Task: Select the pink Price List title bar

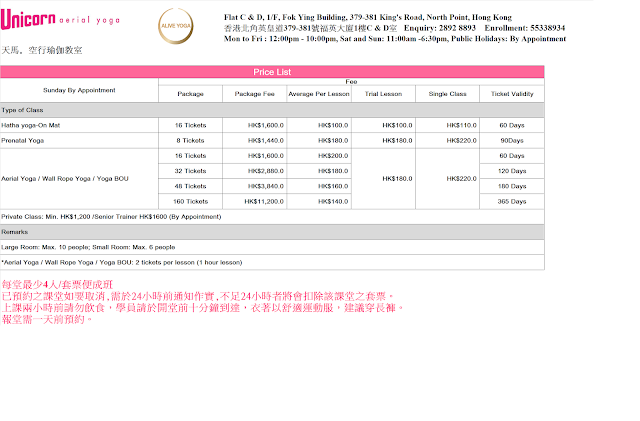Action: [272, 72]
